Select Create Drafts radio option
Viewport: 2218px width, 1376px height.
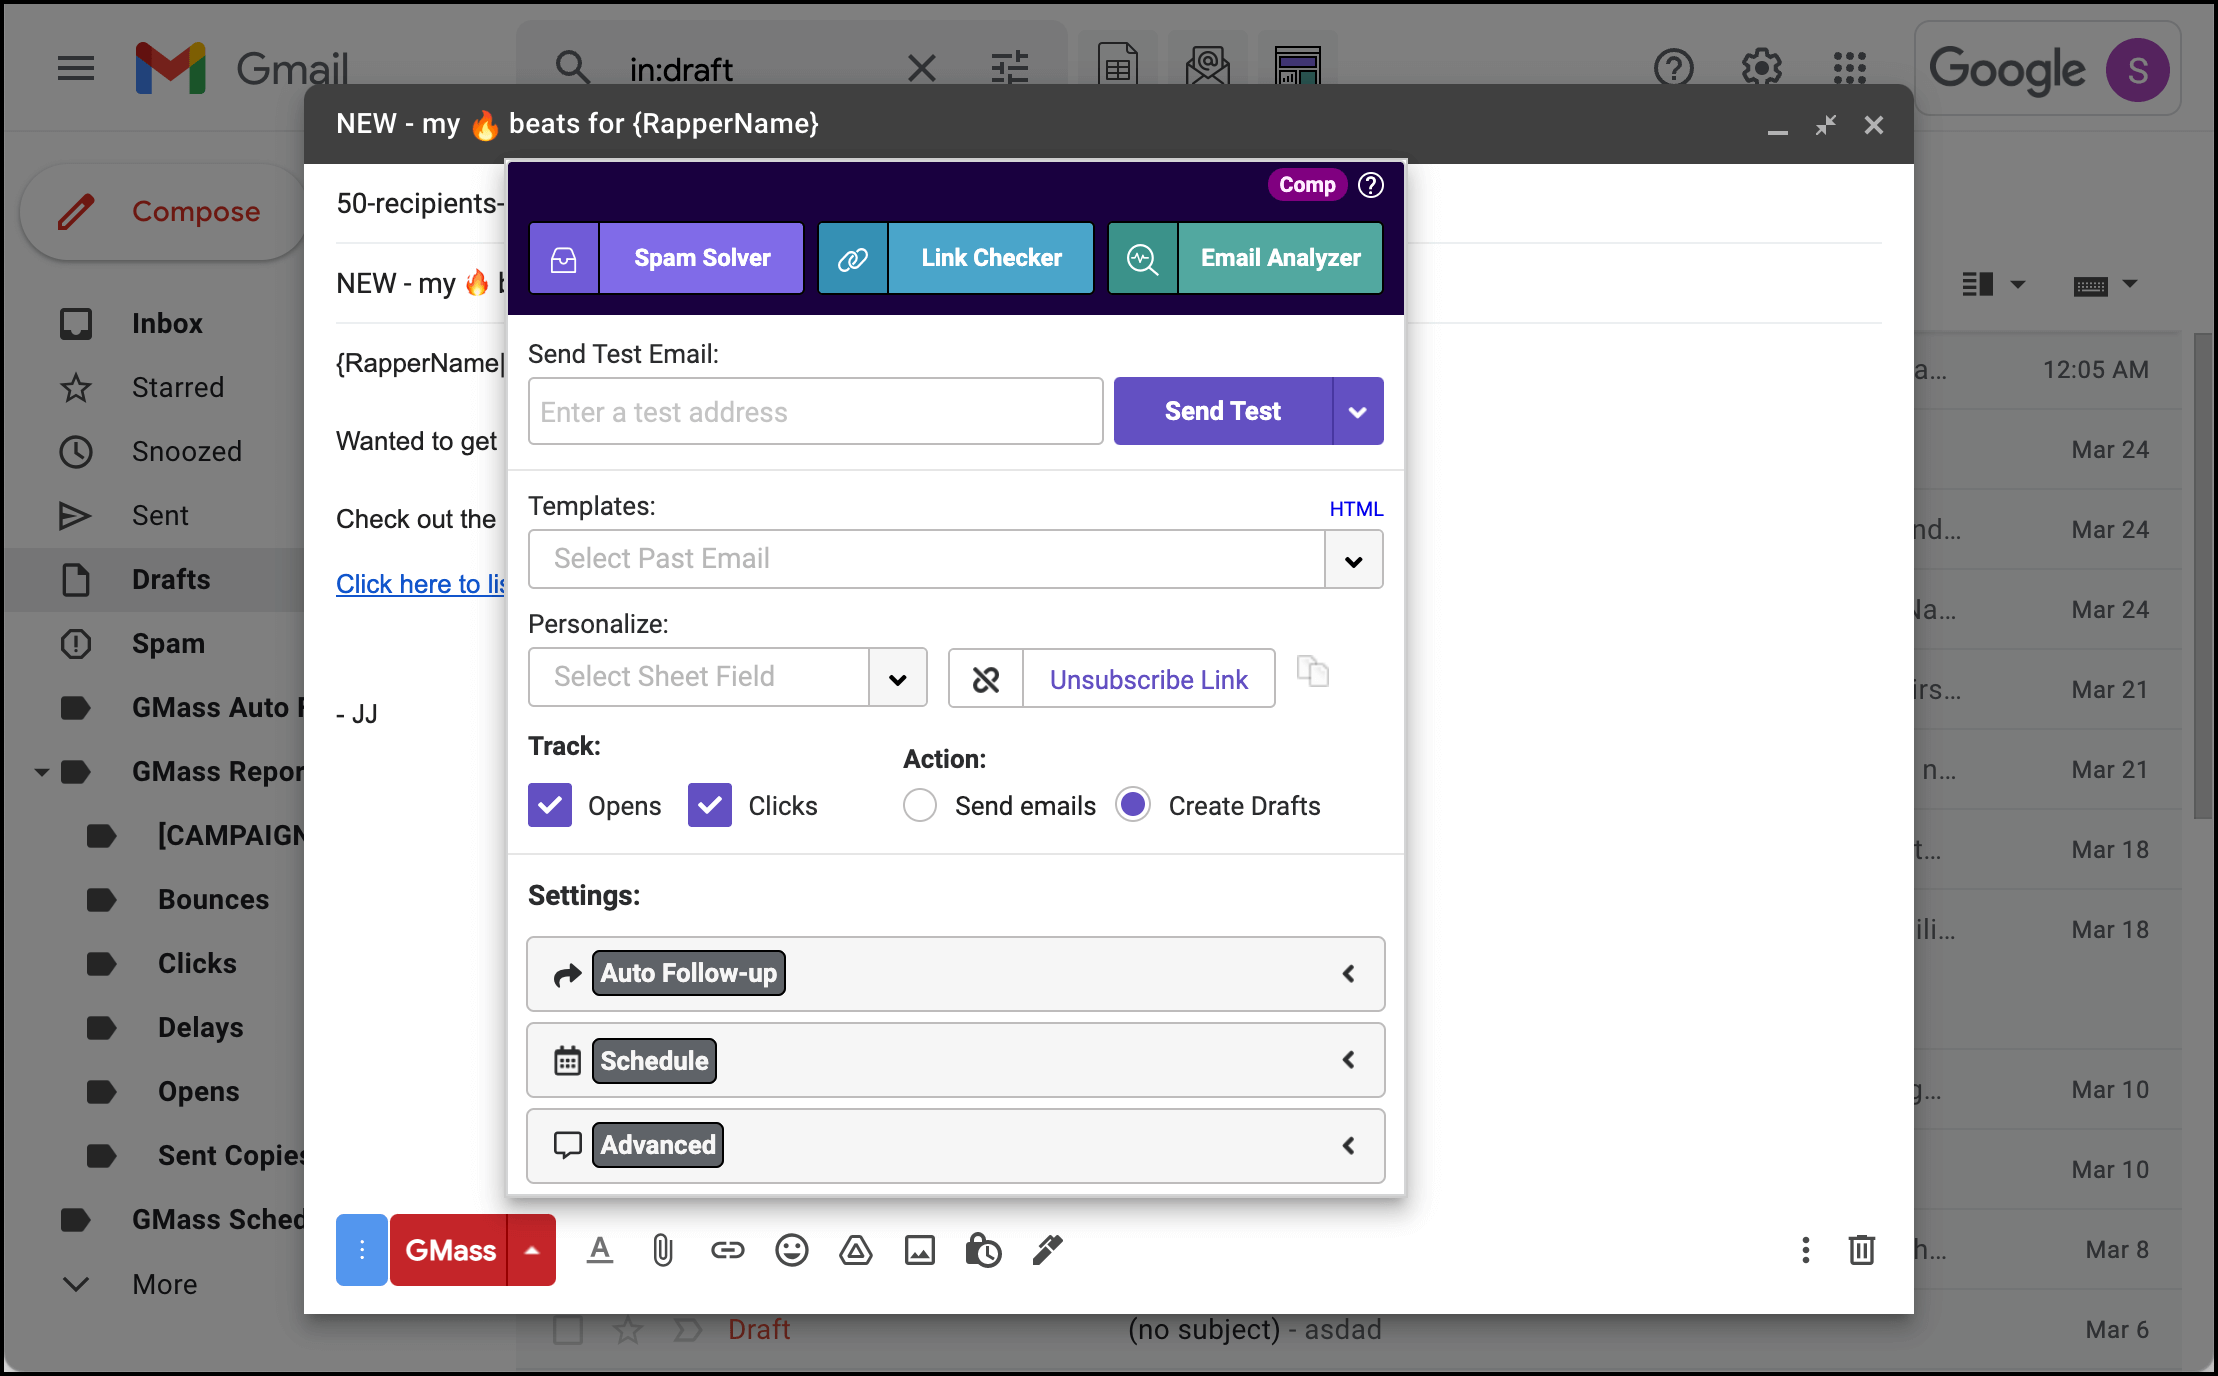[x=1133, y=805]
